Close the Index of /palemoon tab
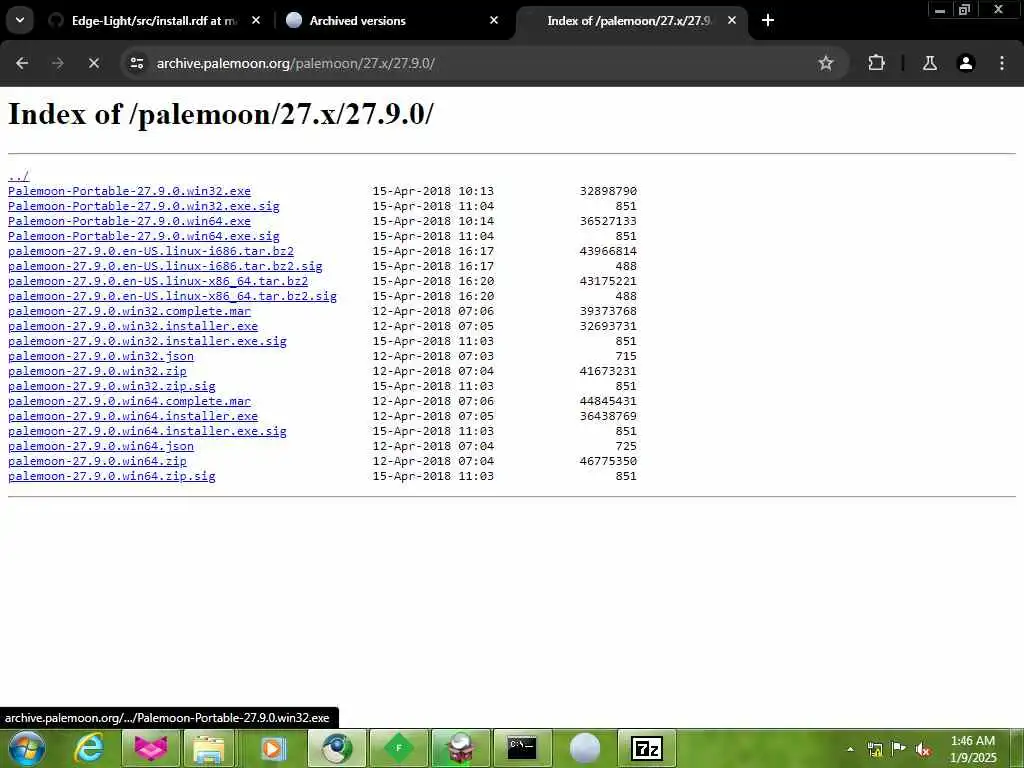The height and width of the screenshot is (768, 1024). pos(731,20)
